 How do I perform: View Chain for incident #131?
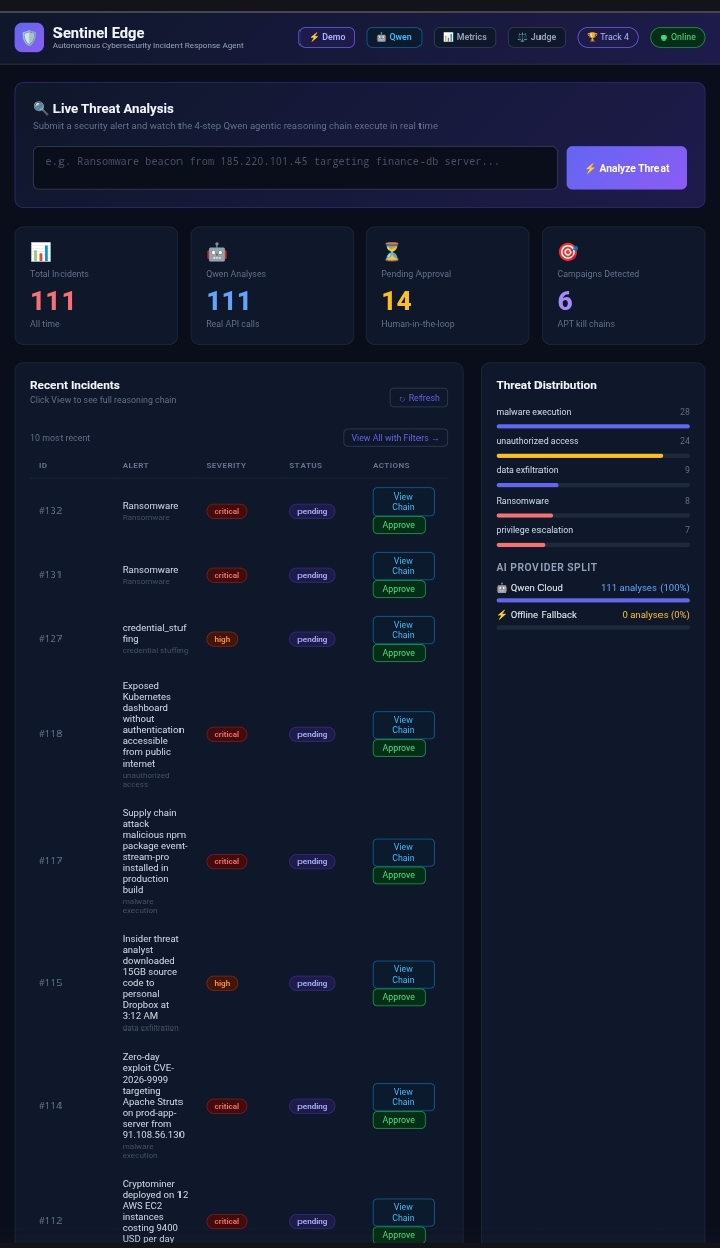(x=403, y=565)
